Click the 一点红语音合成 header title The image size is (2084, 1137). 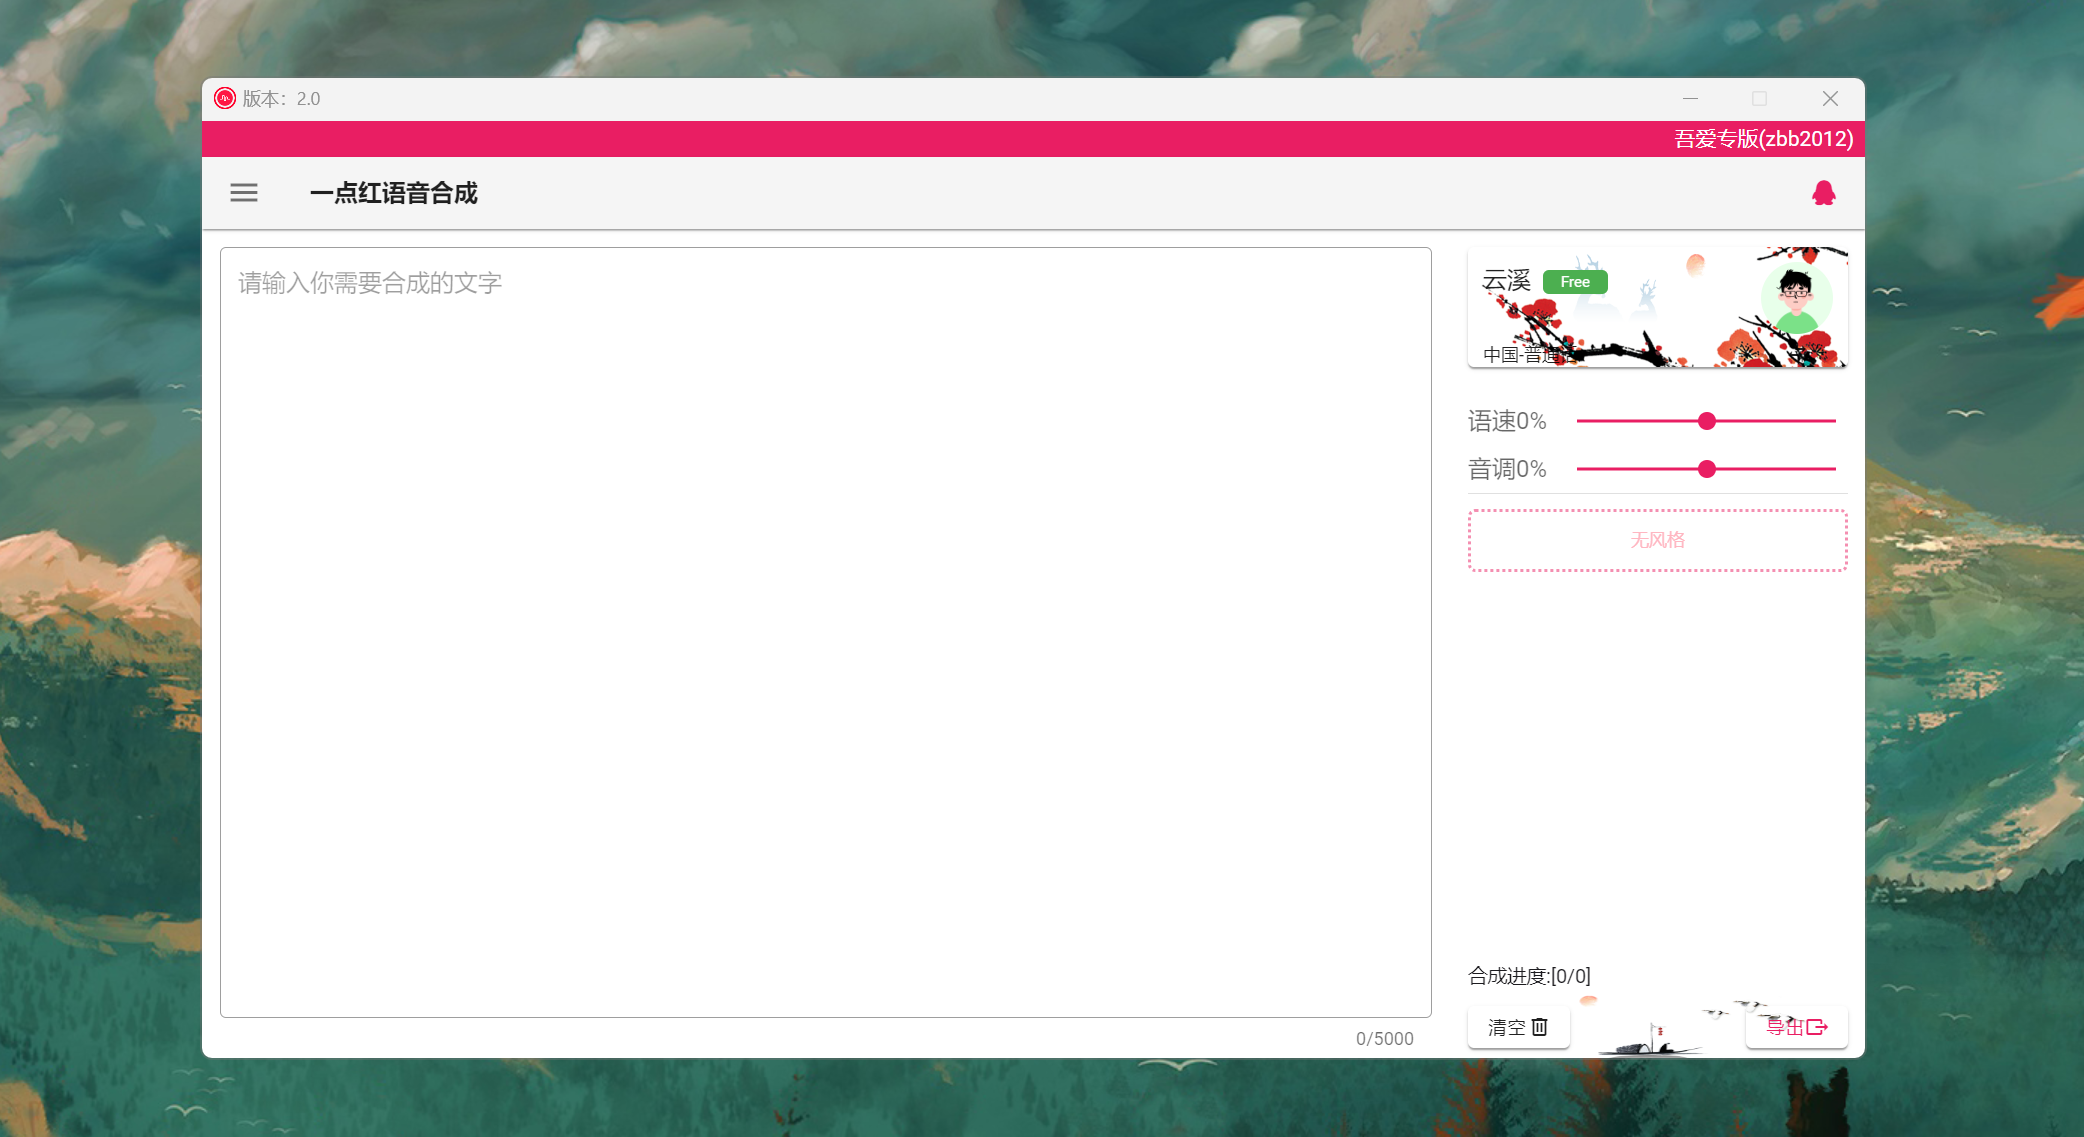tap(394, 193)
